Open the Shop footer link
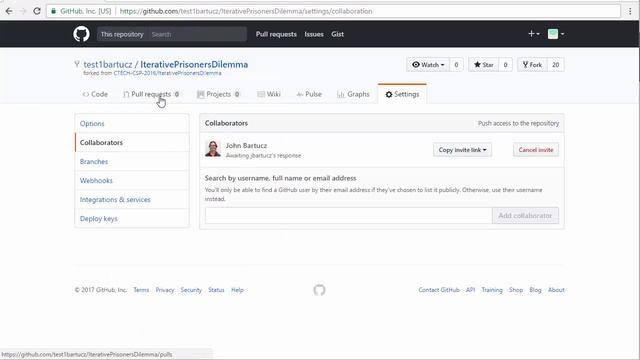Viewport: 640px width, 360px height. (x=516, y=290)
